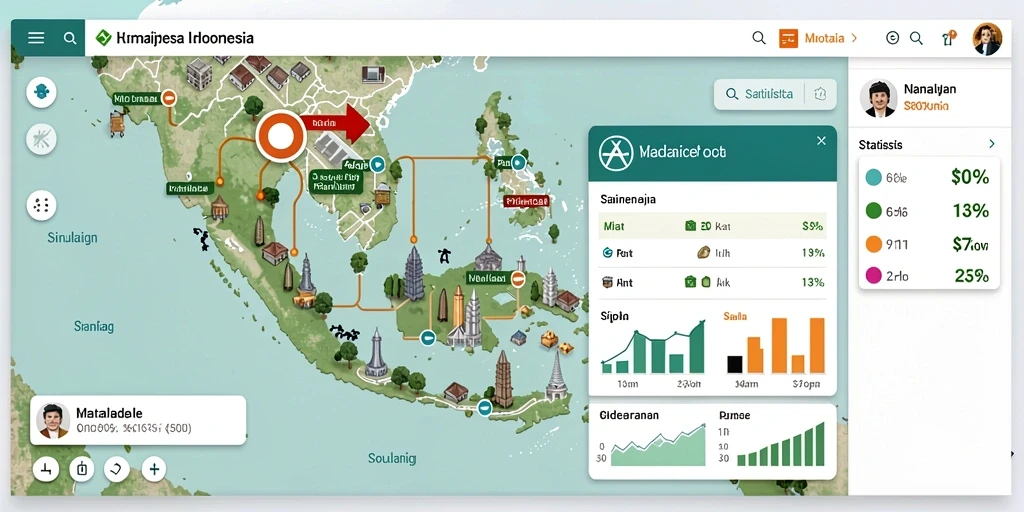Click the rotate round button in bottom toolbar
Viewport: 1024px width, 512px height.
click(117, 469)
